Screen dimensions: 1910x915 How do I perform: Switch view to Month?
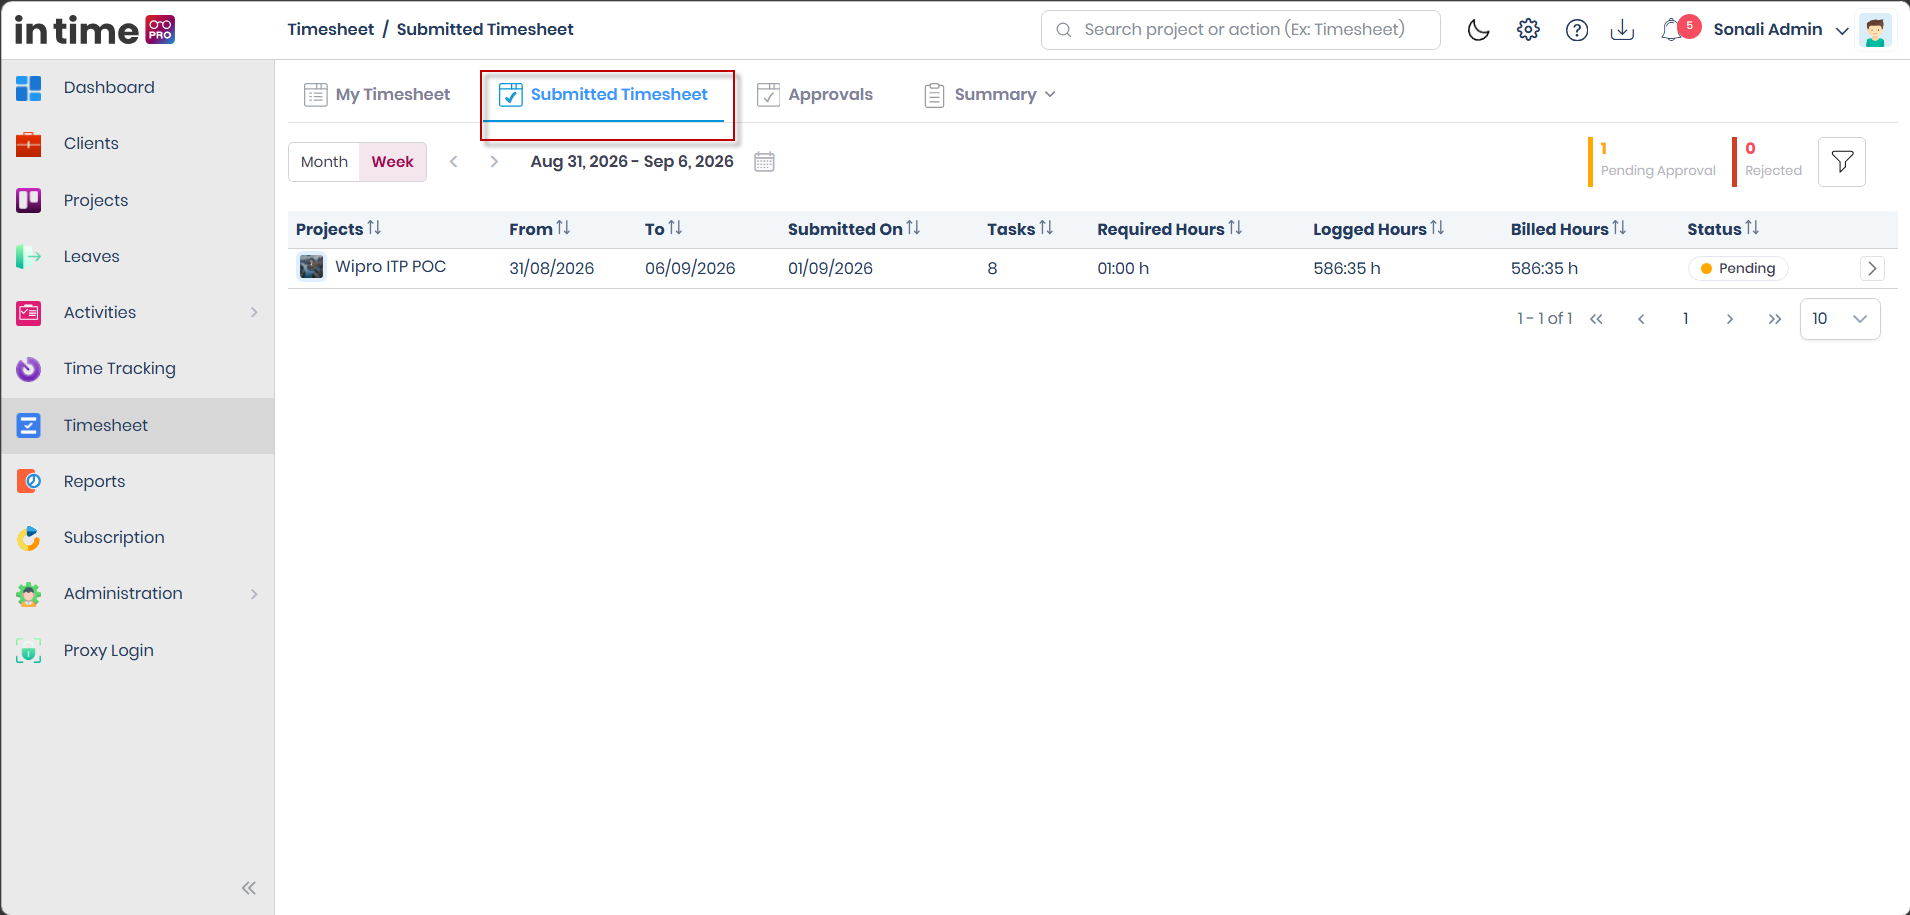coord(324,162)
